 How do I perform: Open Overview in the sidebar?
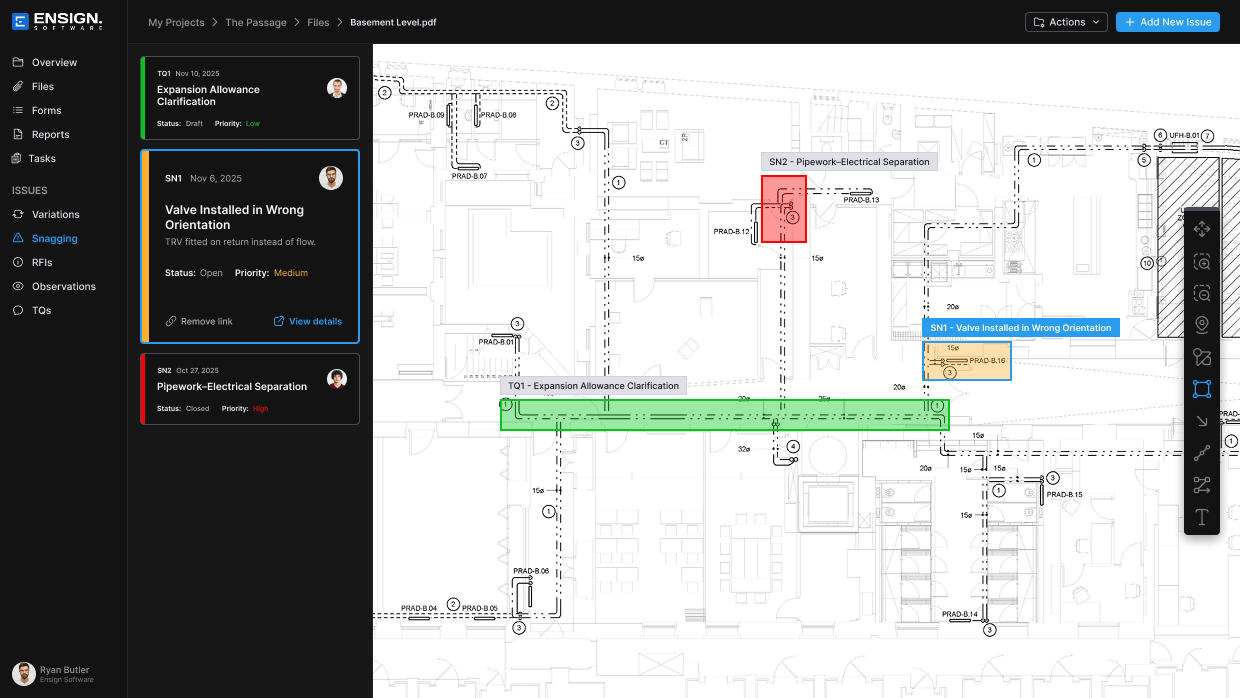(x=54, y=62)
